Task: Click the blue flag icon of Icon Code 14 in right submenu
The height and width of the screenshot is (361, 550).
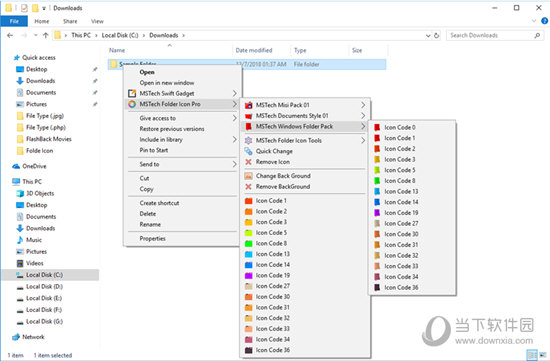Action: (x=377, y=202)
